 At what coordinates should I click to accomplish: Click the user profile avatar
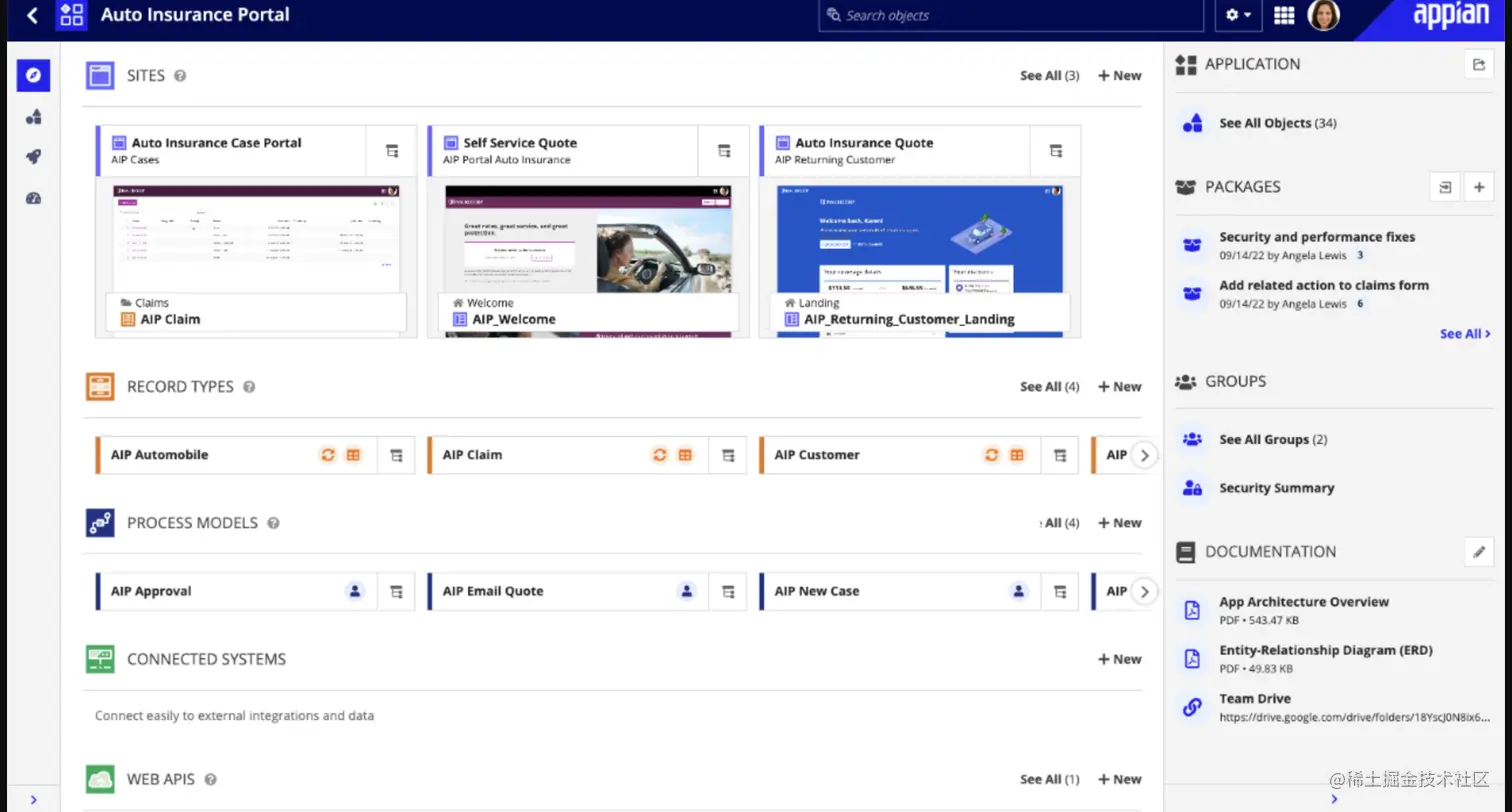pyautogui.click(x=1323, y=15)
